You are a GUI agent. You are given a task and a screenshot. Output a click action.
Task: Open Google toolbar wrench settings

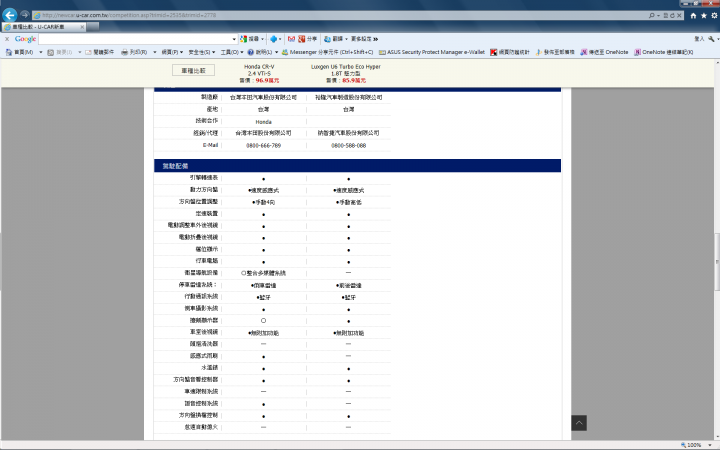pyautogui.click(x=711, y=39)
